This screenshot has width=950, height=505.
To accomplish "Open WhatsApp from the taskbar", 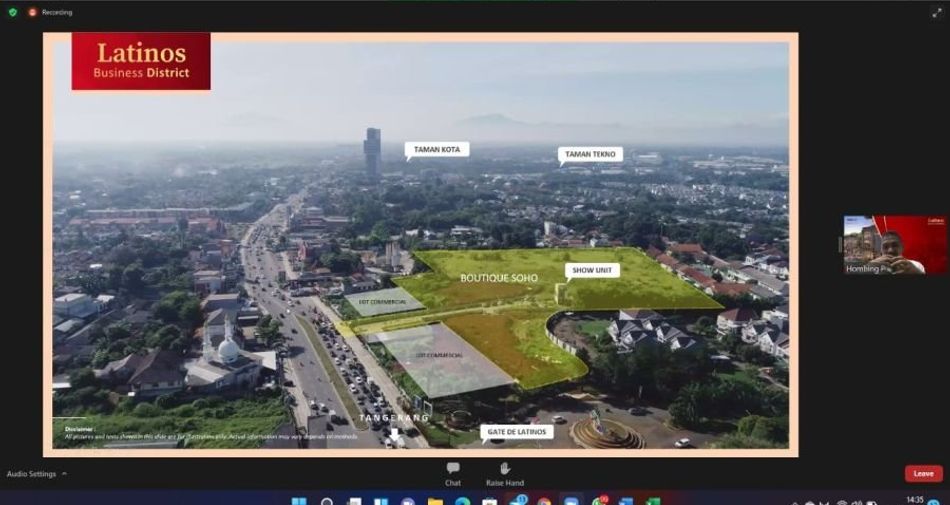I will pos(599,501).
